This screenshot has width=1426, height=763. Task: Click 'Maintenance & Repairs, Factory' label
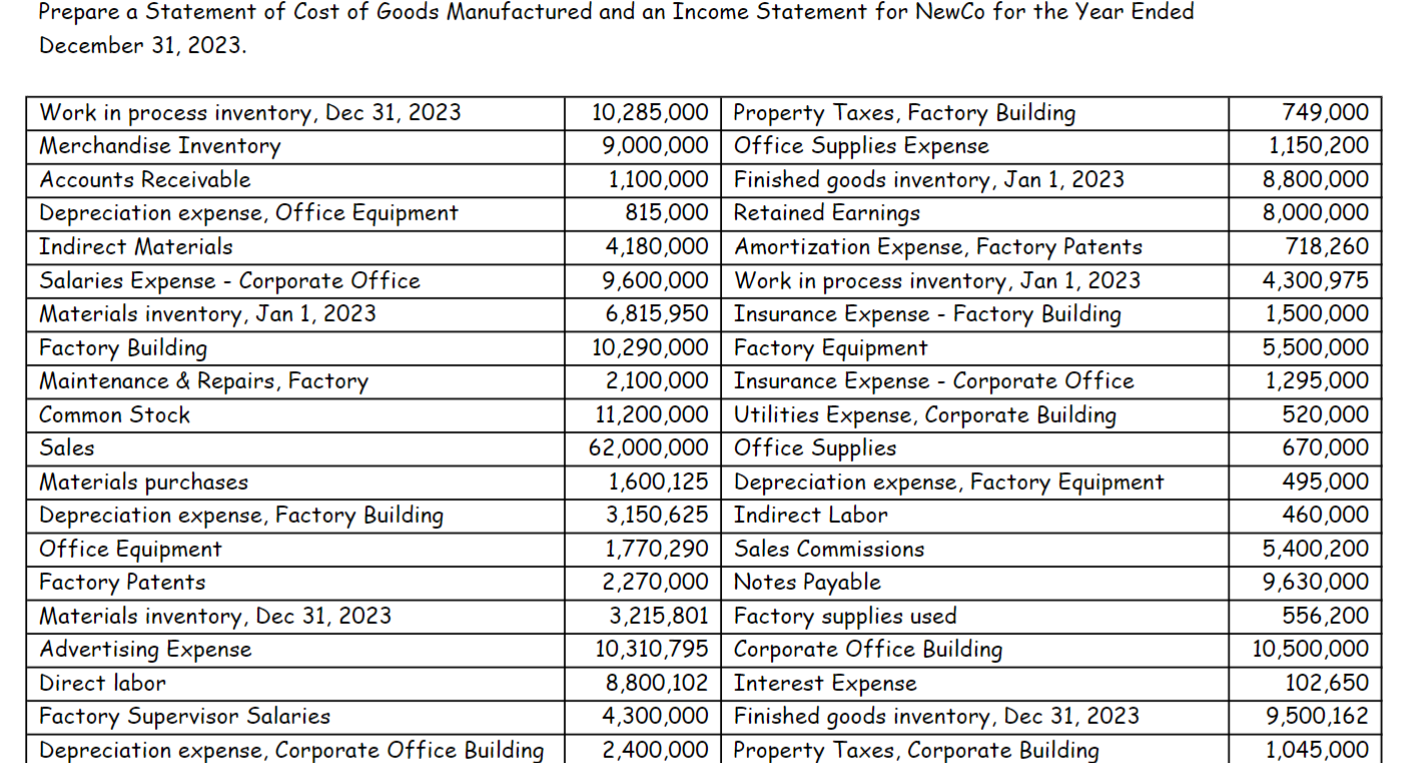coord(204,381)
